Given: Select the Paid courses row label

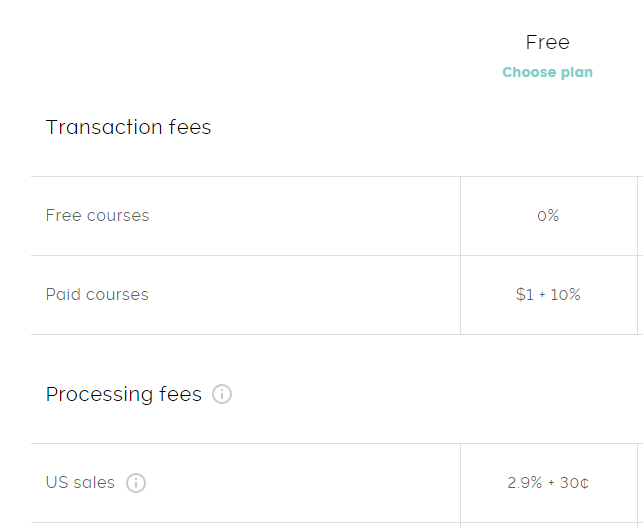Looking at the screenshot, I should pyautogui.click(x=97, y=294).
